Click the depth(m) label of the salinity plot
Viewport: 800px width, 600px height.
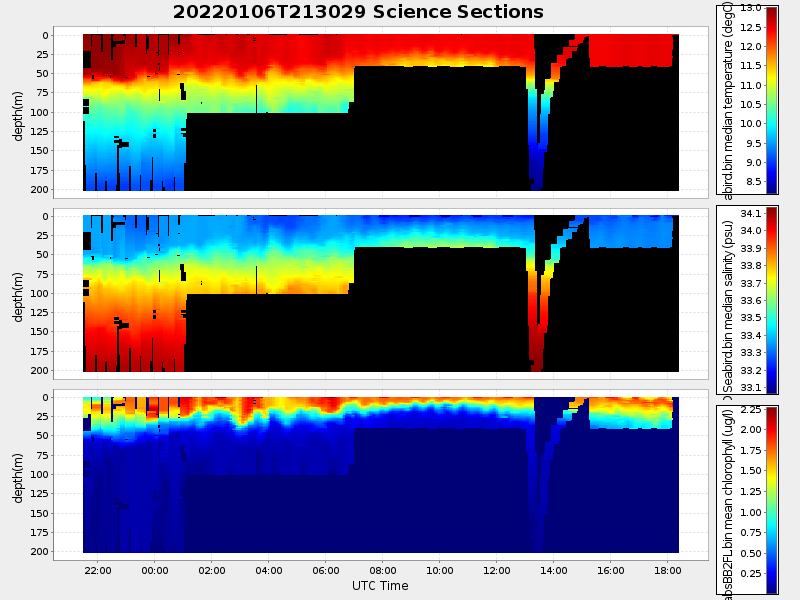(x=18, y=294)
